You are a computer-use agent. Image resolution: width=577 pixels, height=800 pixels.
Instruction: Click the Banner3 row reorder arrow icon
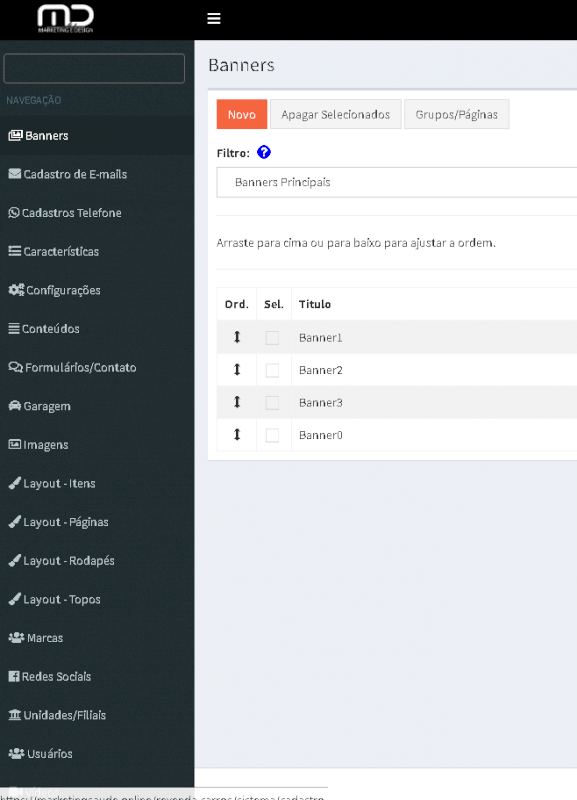coord(237,402)
